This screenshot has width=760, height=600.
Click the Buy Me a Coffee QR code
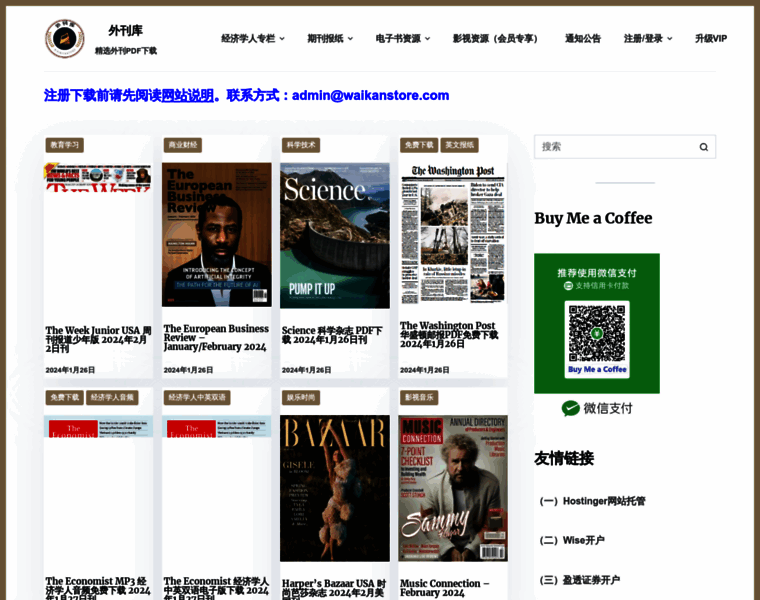[x=597, y=333]
